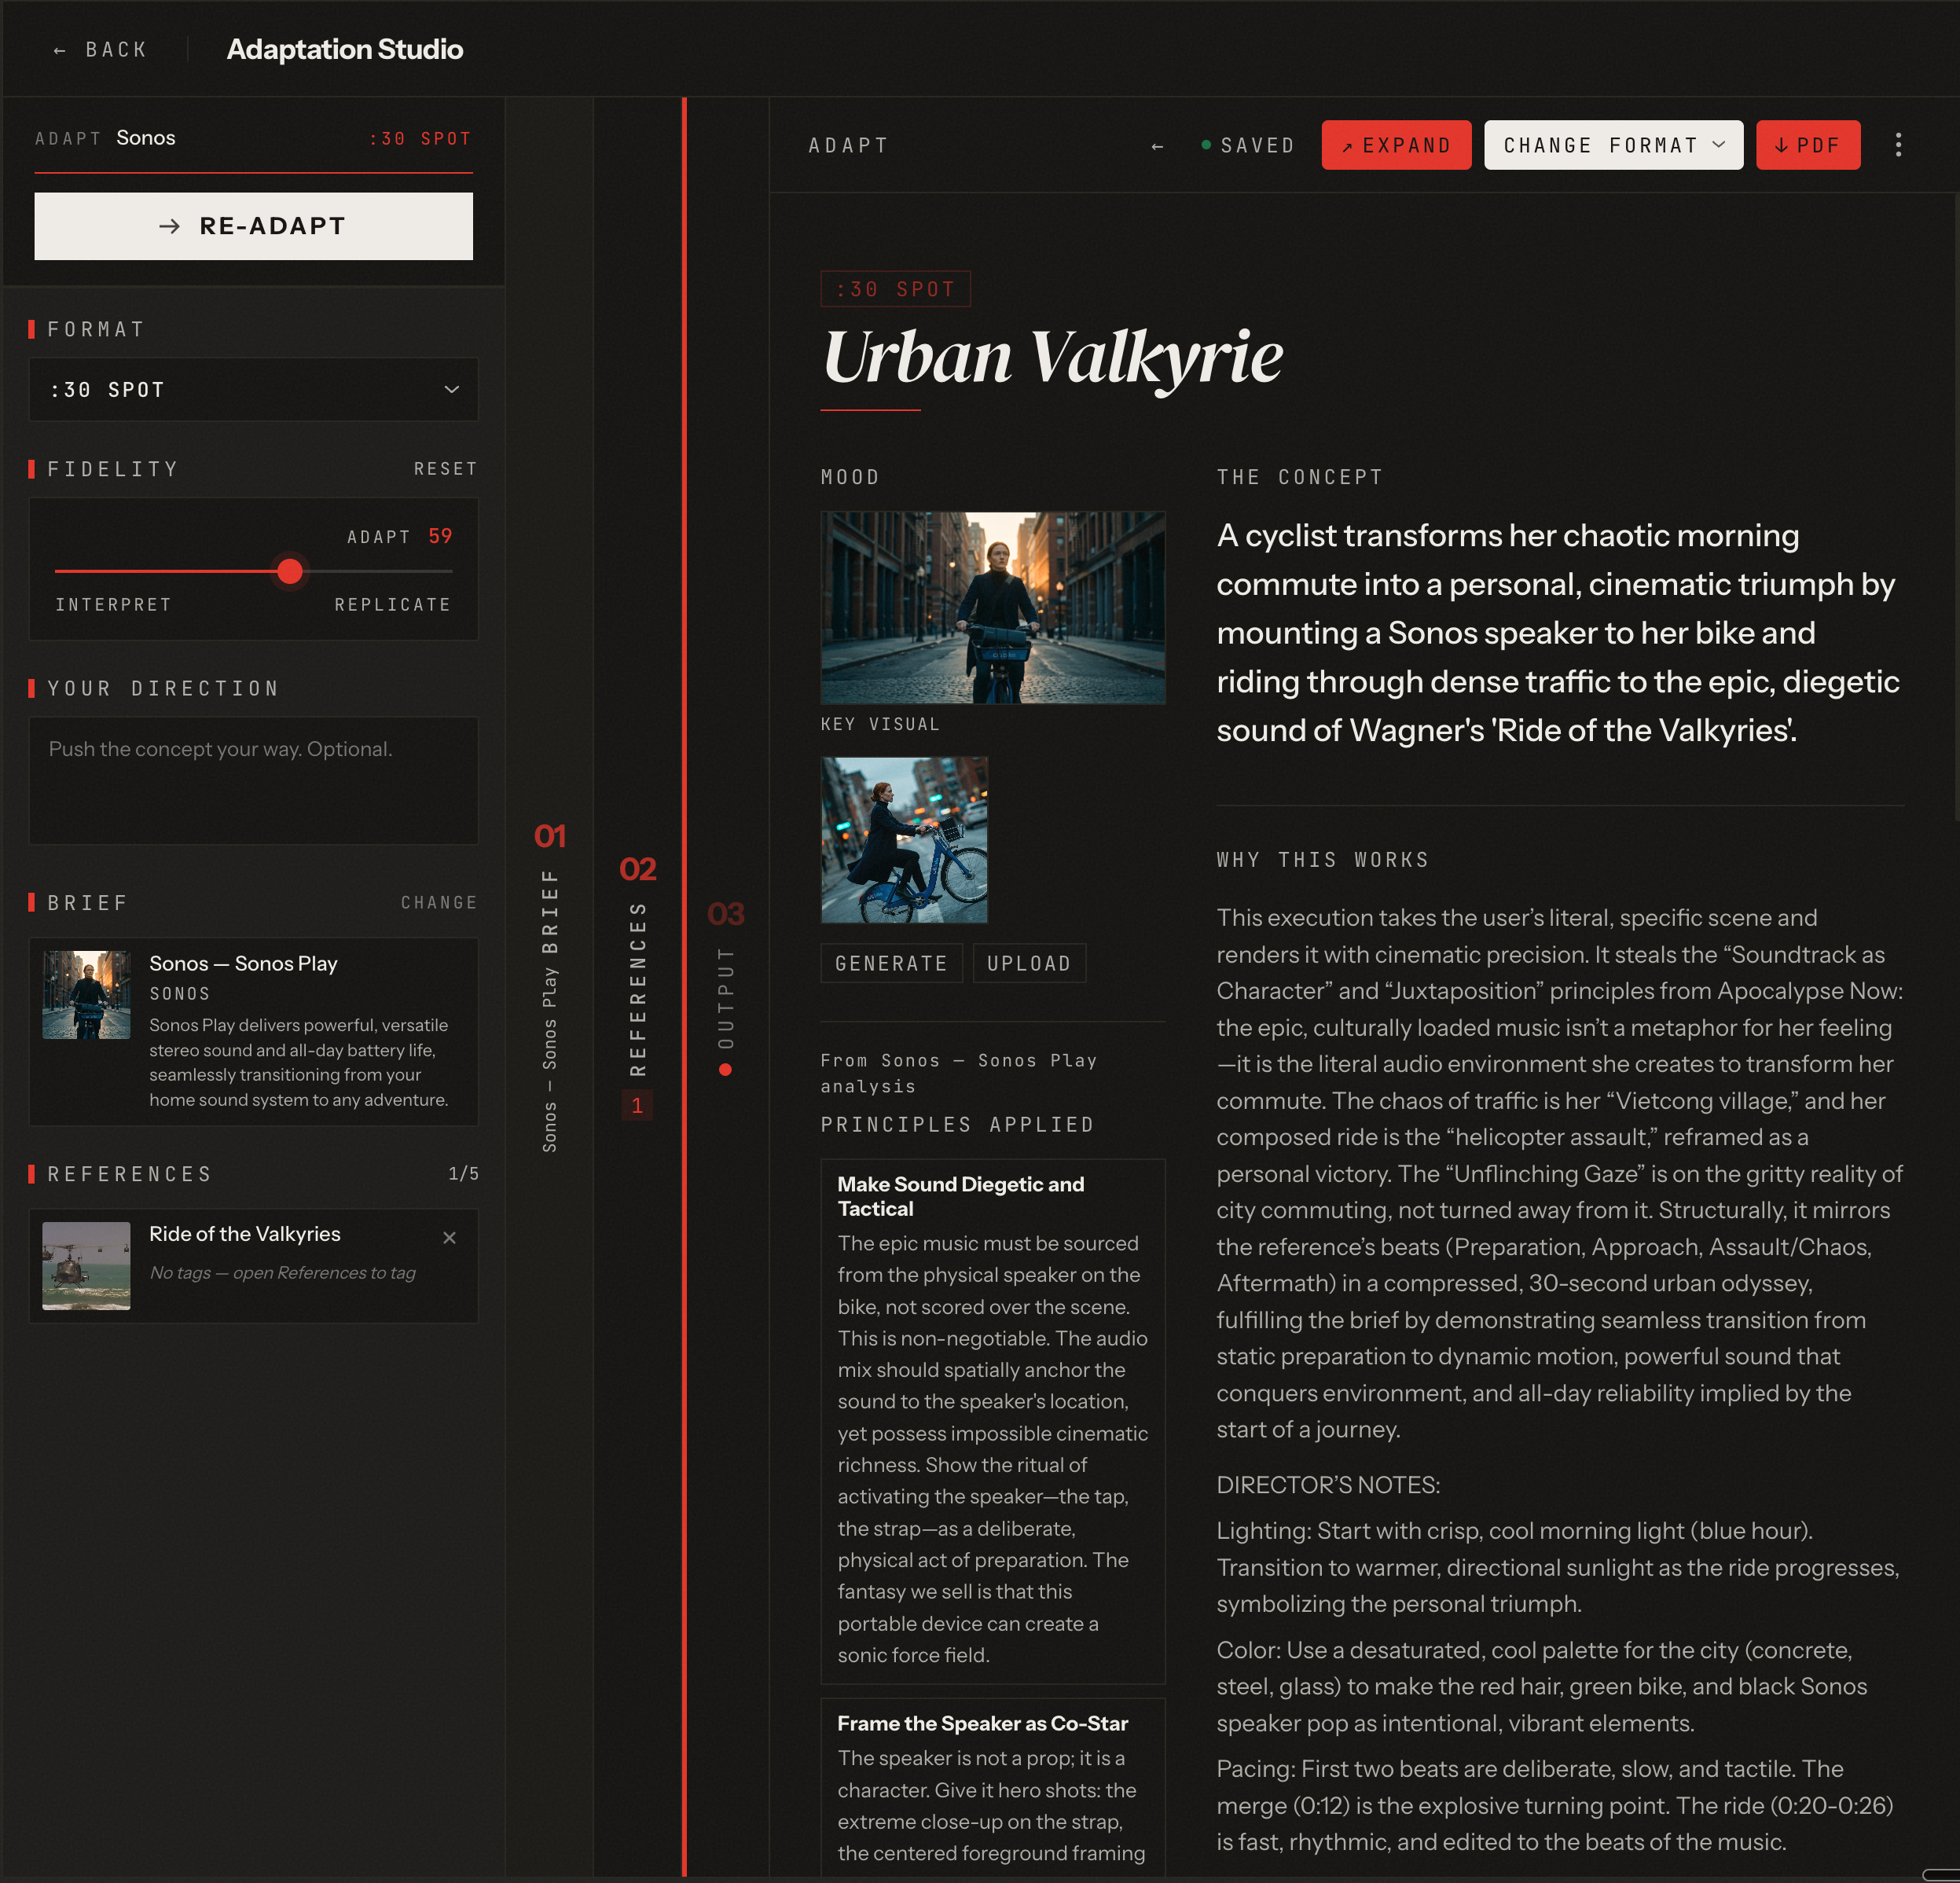Click the Sonos — Sonos Play brief title
1960x1883 pixels.
click(243, 964)
